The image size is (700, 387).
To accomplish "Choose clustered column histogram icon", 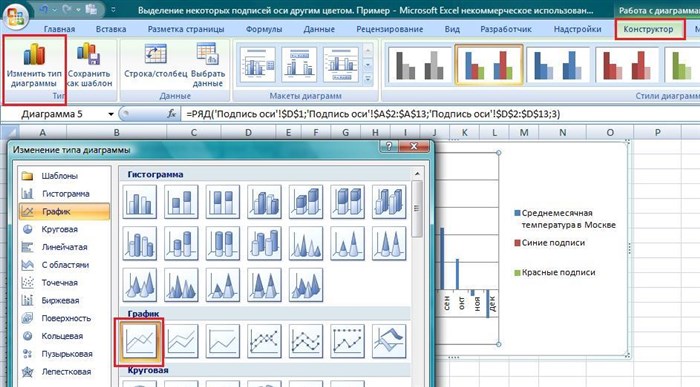I will [140, 202].
